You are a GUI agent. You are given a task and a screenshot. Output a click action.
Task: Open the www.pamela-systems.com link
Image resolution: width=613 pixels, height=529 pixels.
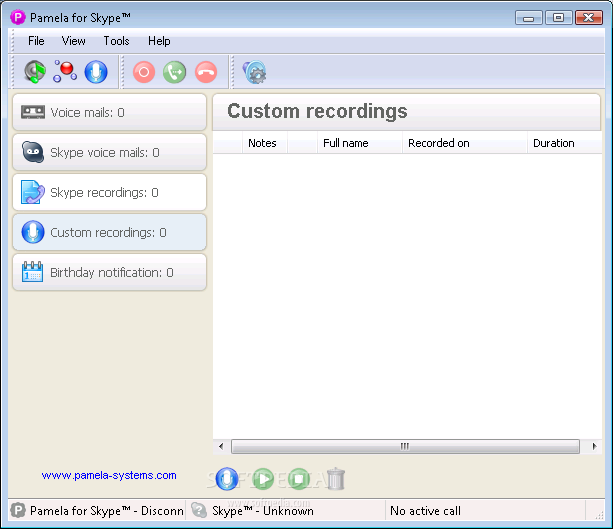tap(109, 475)
